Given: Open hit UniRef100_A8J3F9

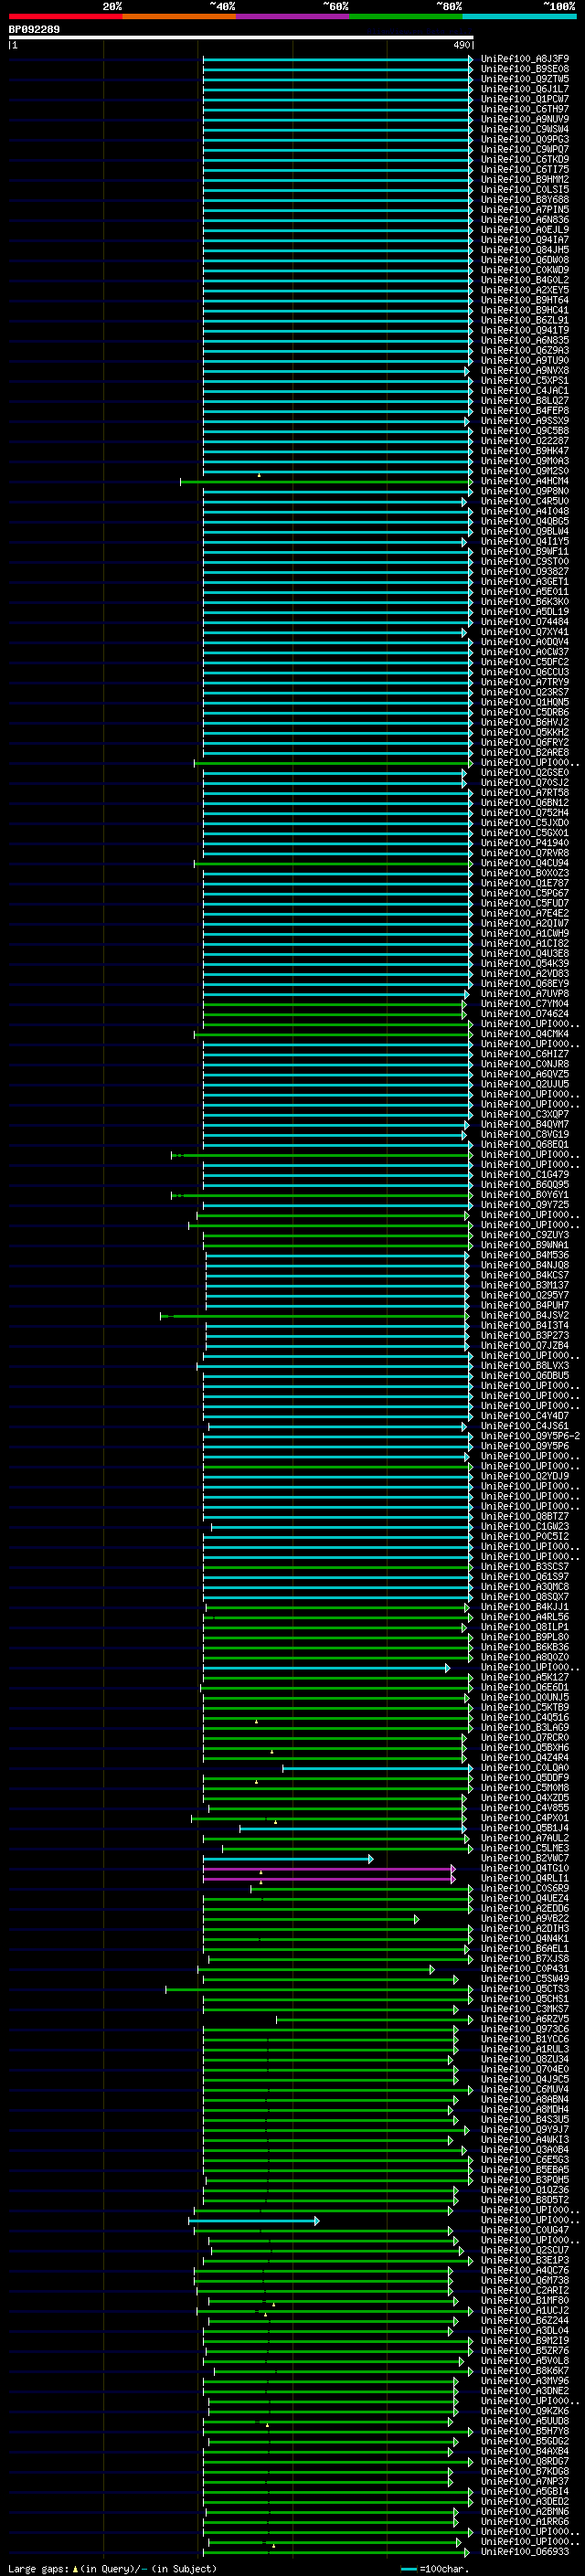Looking at the screenshot, I should [524, 59].
